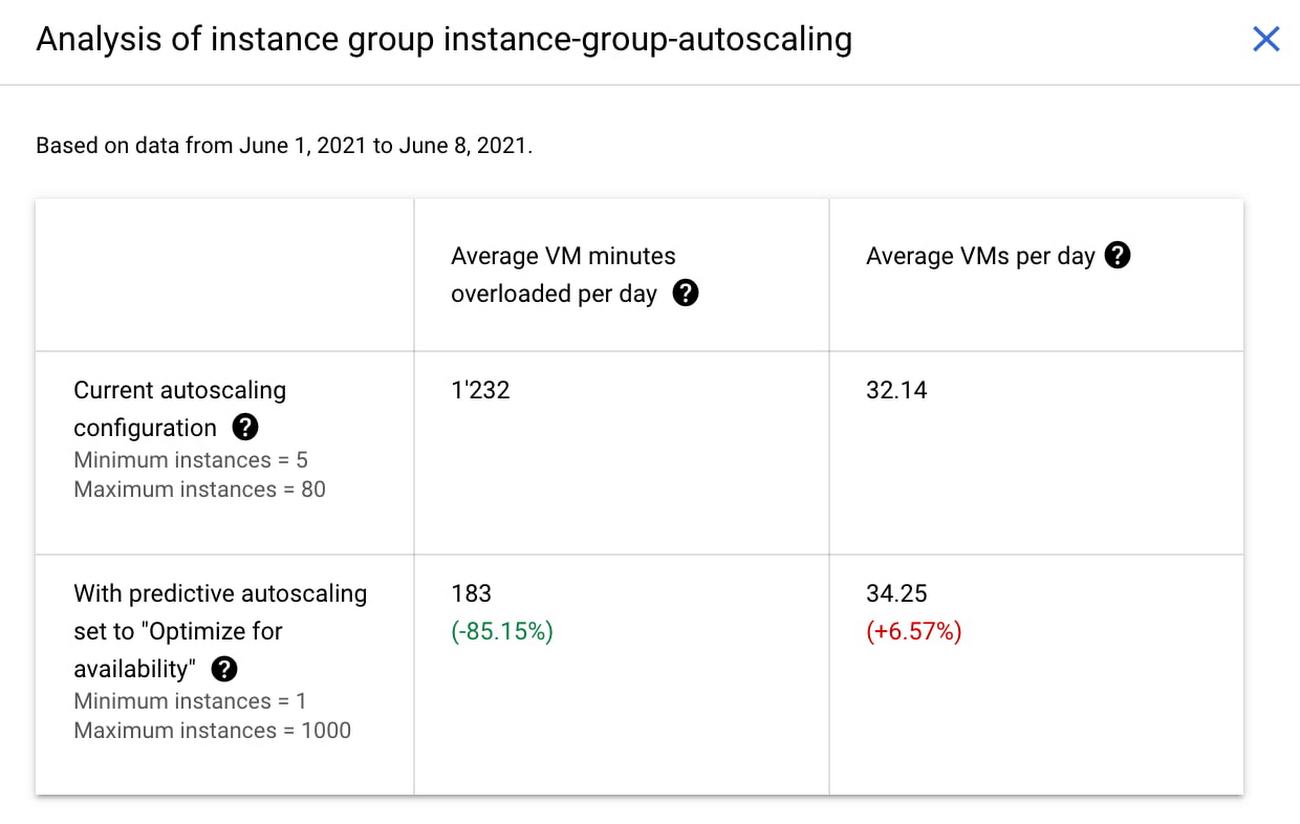Click the June 2021 data range text
This screenshot has height=824, width=1300.
coord(284,146)
